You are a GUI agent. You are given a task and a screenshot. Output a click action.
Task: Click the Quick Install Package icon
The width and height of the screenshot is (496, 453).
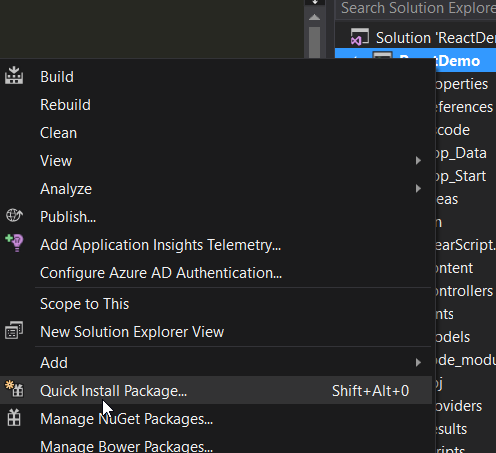click(x=14, y=389)
